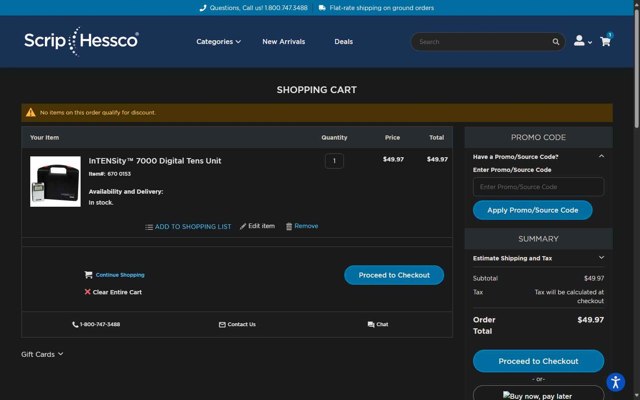Open InTENSity 7000 Digital Tens Unit product title
640x400 pixels.
pos(155,161)
